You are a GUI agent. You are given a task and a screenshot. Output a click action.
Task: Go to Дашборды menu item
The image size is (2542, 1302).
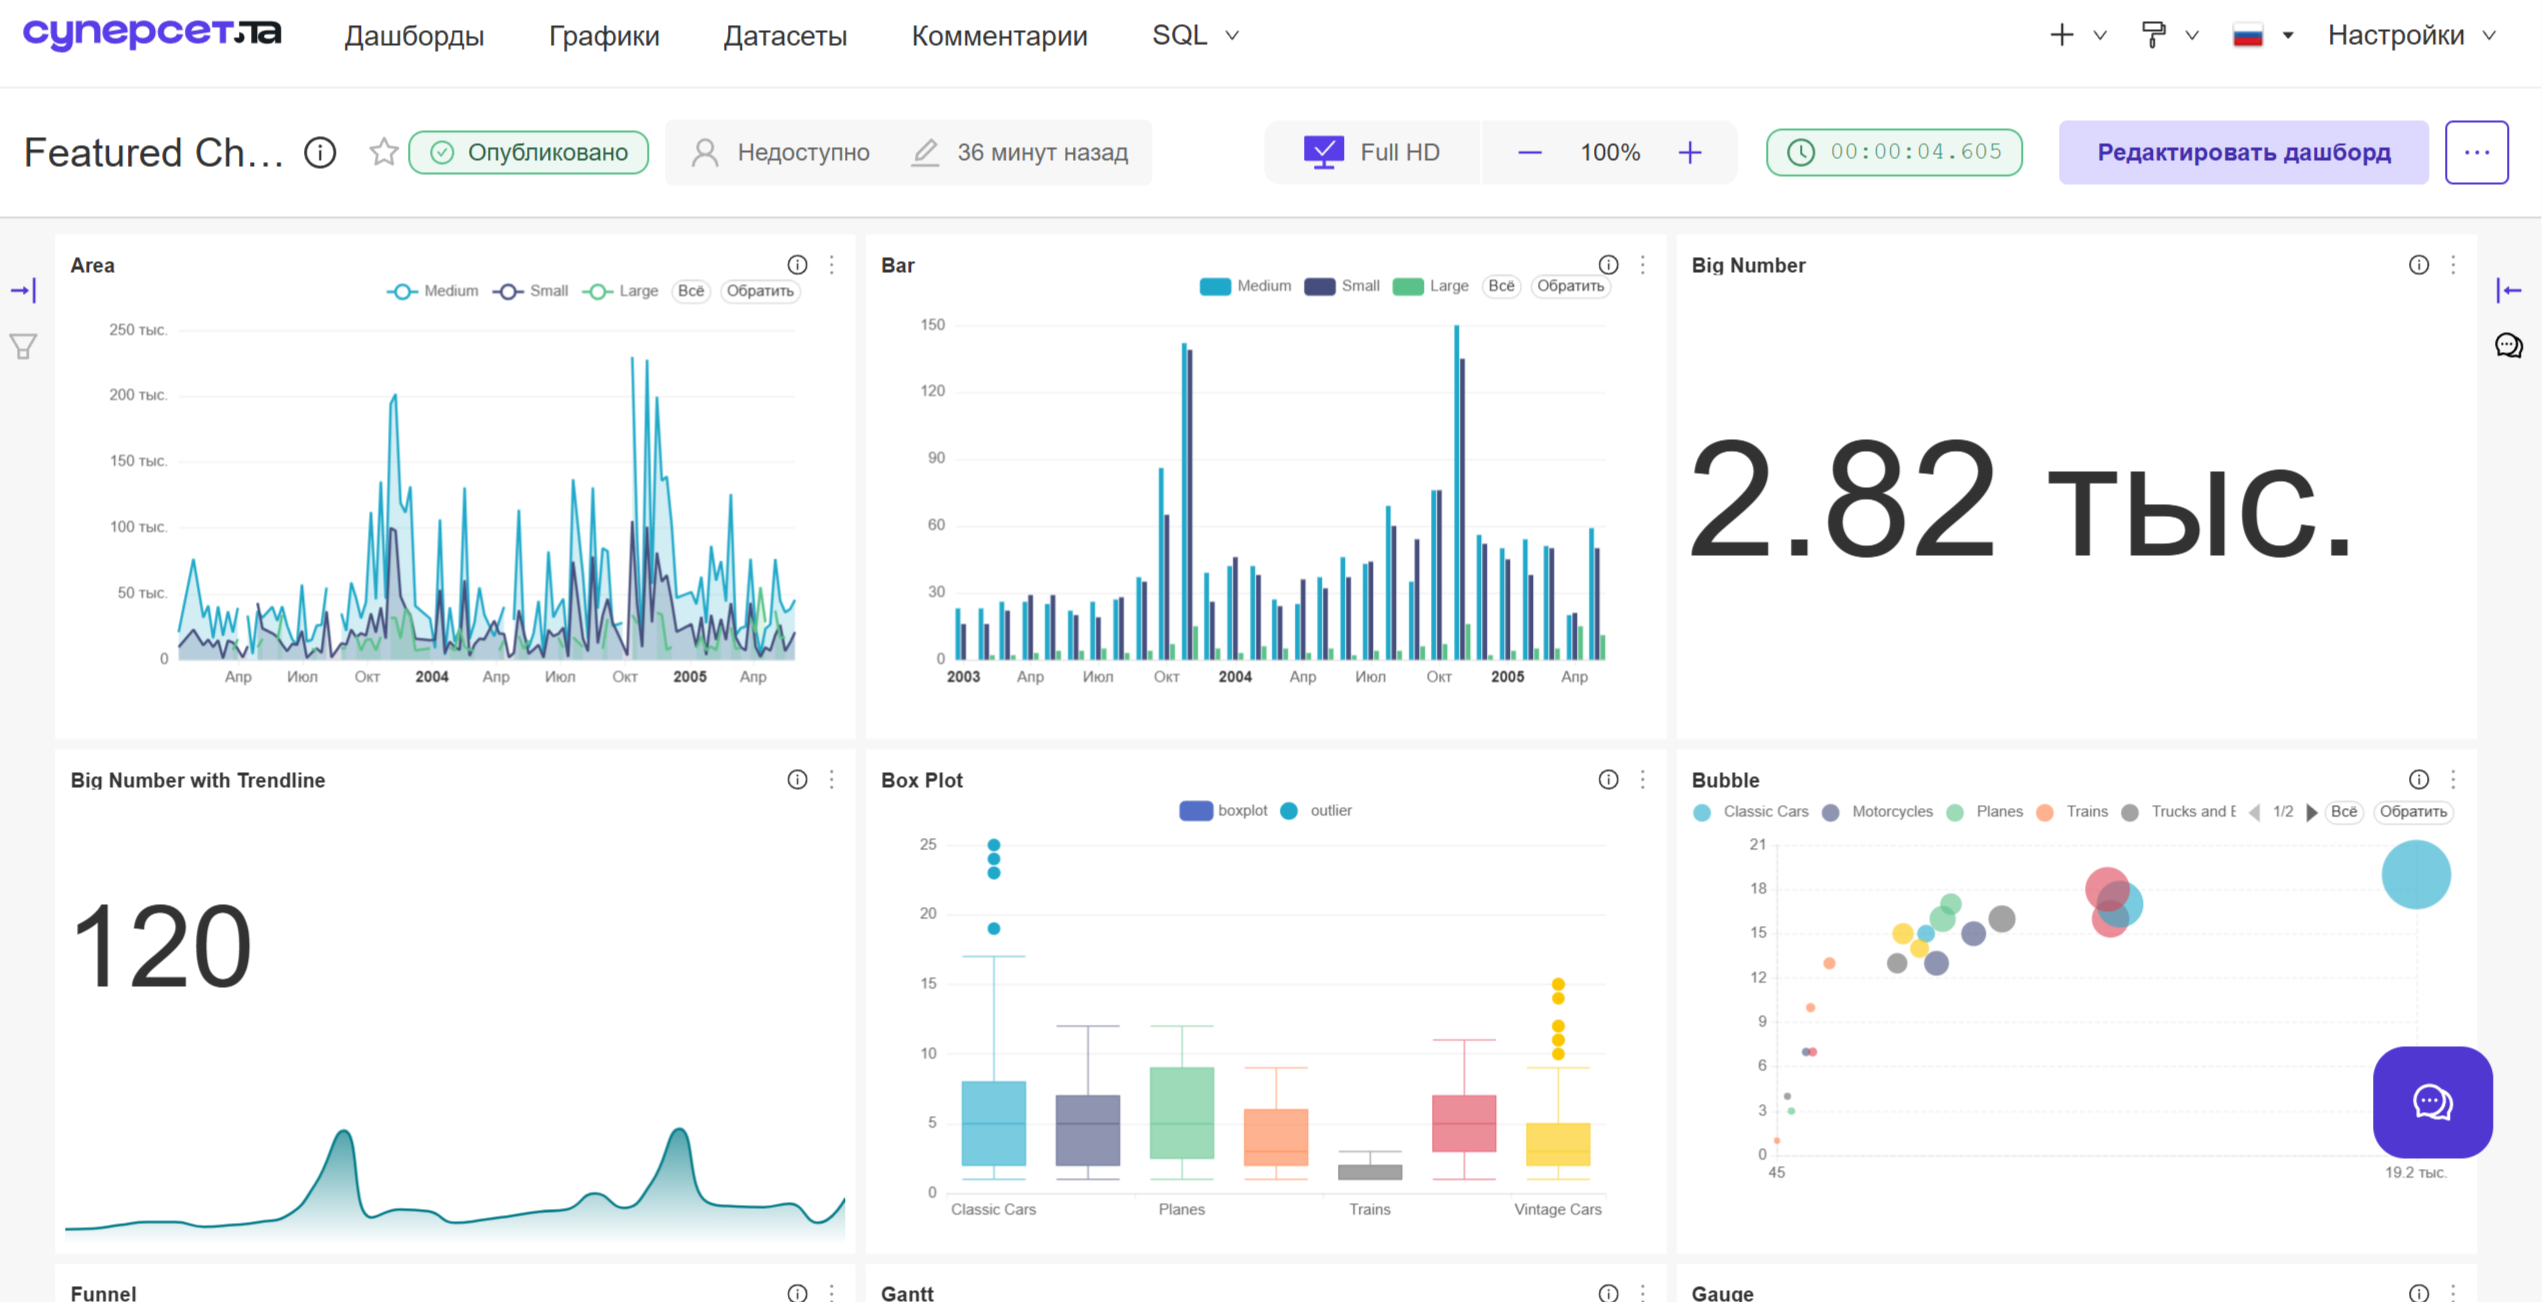[x=414, y=35]
